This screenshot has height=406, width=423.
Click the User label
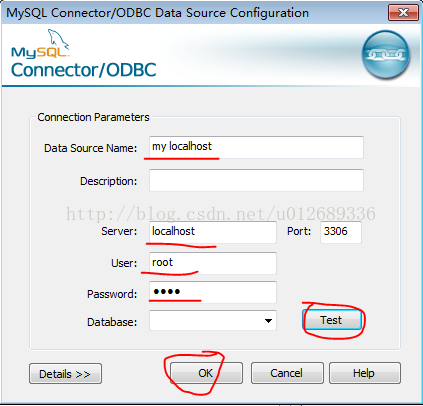point(124,263)
